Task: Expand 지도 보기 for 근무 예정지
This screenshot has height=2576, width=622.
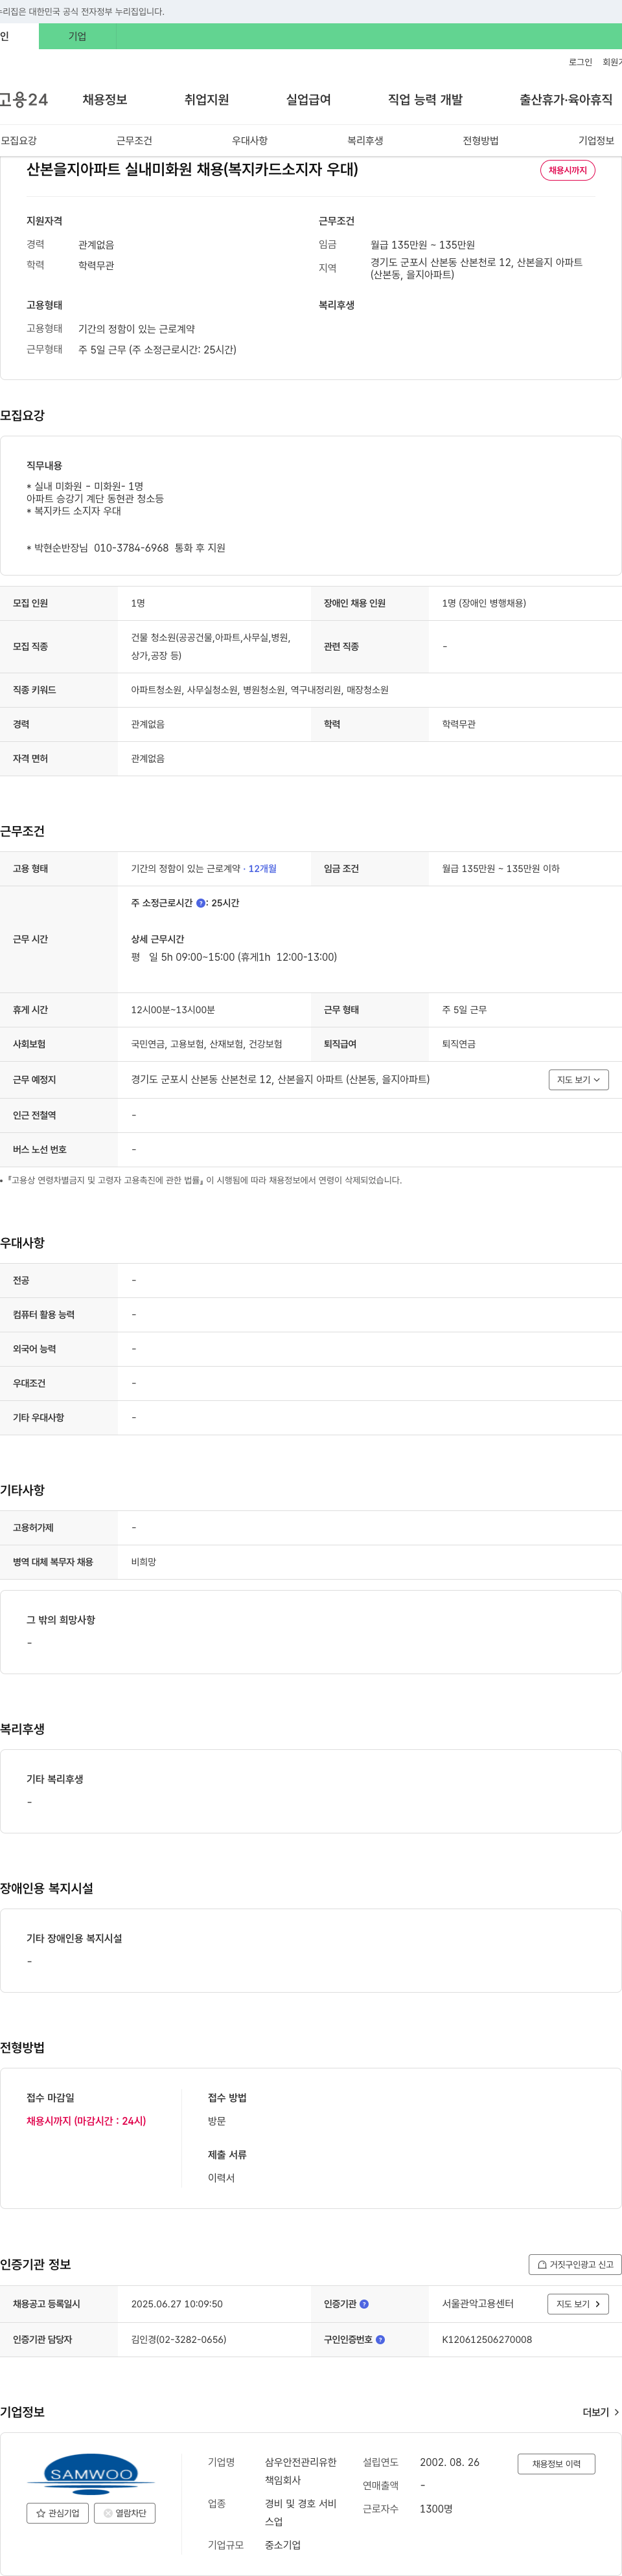Action: pos(579,1080)
